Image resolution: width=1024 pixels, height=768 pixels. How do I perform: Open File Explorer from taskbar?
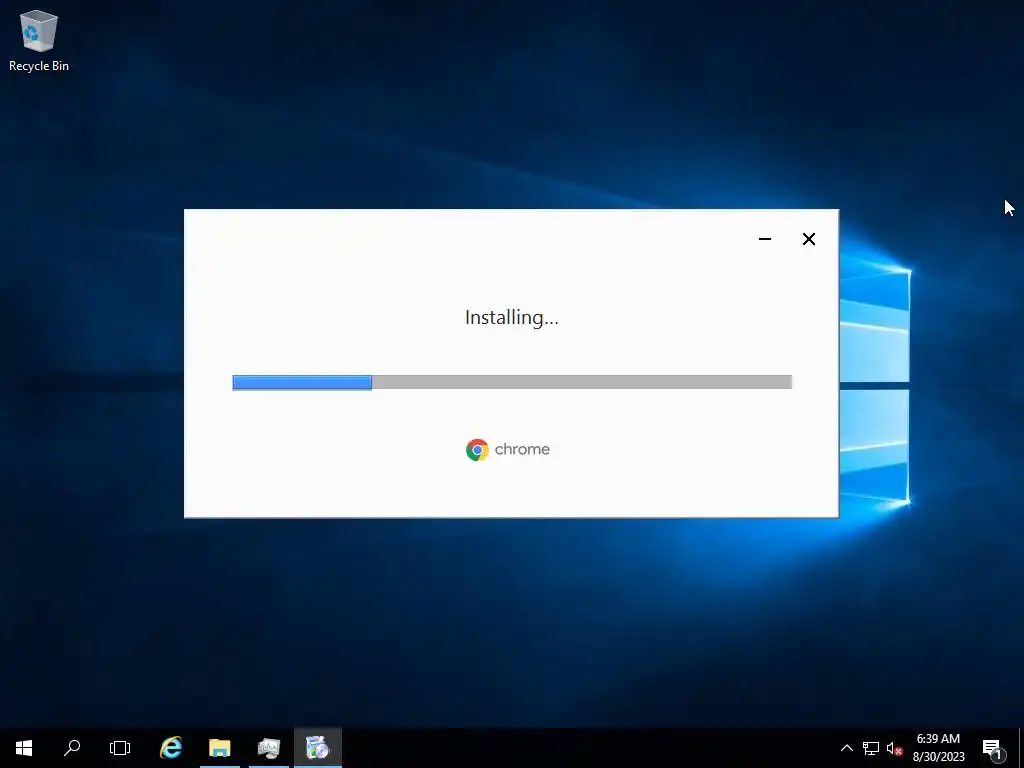[220, 748]
